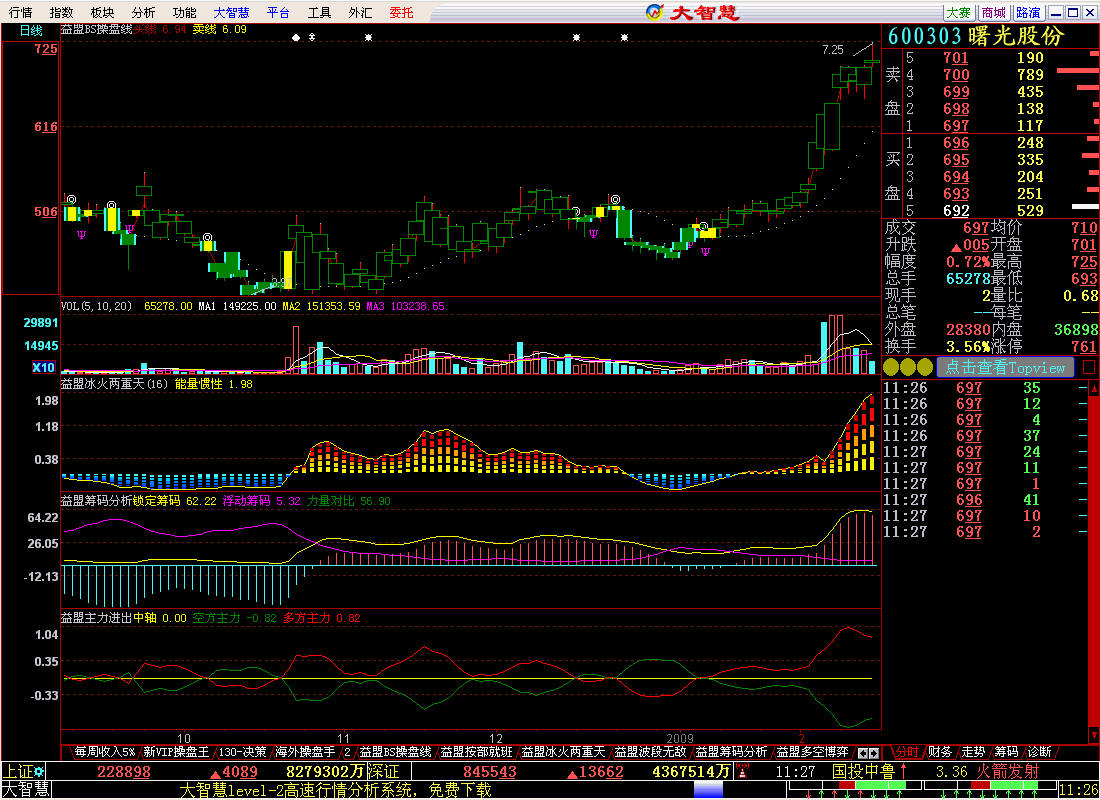Click the 益盟冰火两重天(16) indicator title
The image size is (1100, 800).
pyautogui.click(x=114, y=384)
